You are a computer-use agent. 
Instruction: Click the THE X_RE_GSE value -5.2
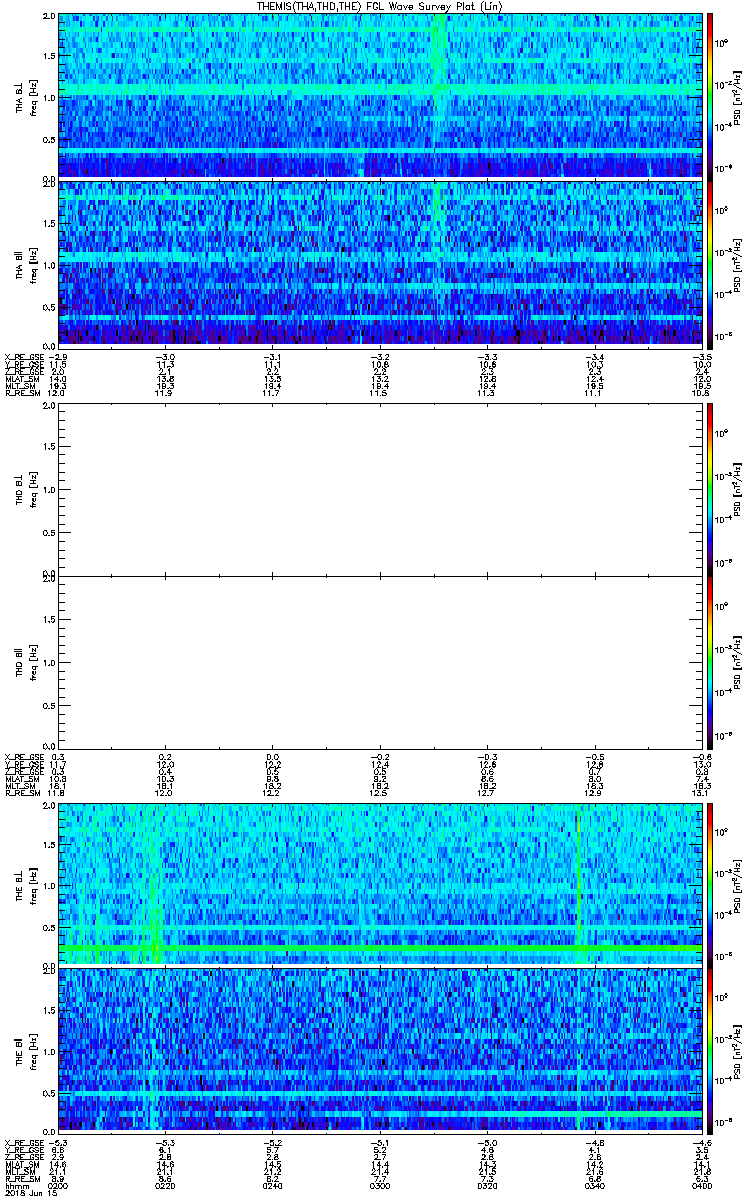pyautogui.click(x=272, y=1142)
